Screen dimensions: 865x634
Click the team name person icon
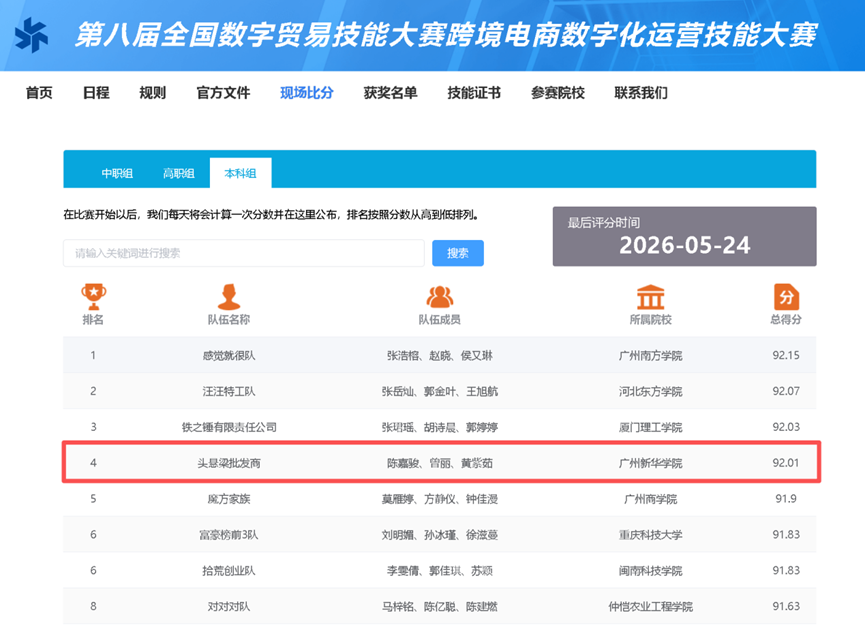pos(229,297)
